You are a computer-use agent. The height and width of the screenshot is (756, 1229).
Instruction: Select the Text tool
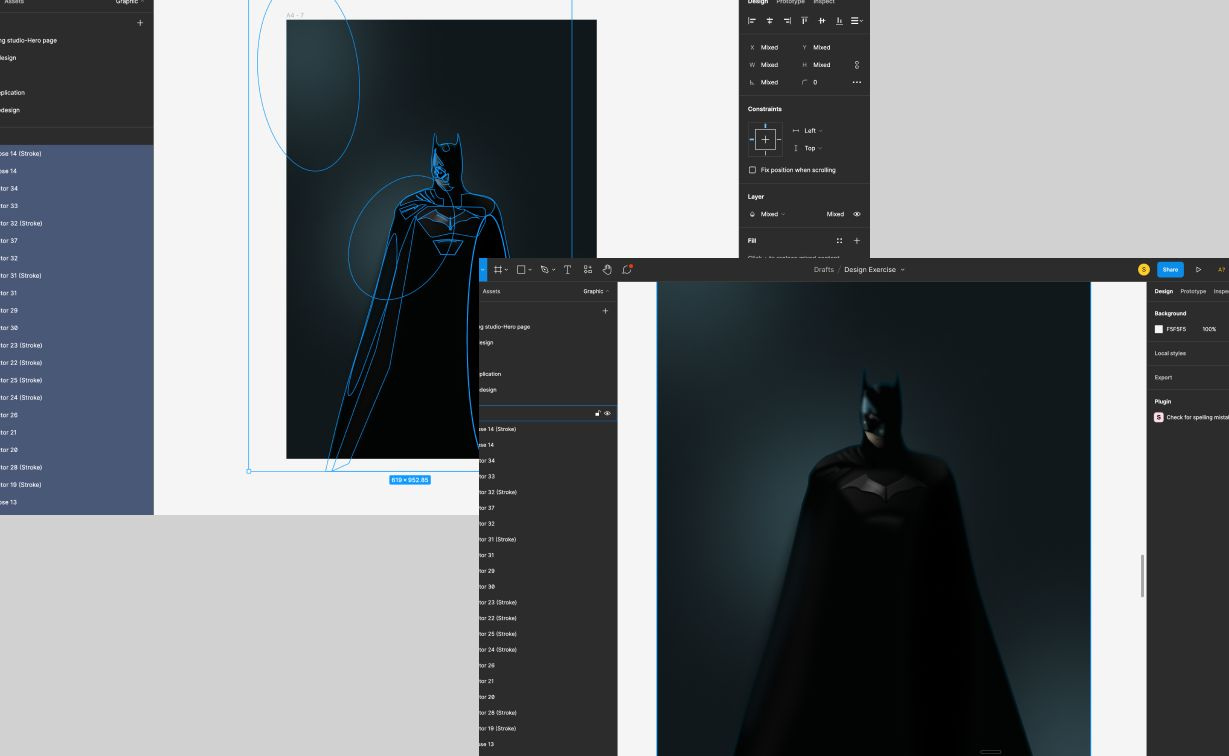coord(566,269)
